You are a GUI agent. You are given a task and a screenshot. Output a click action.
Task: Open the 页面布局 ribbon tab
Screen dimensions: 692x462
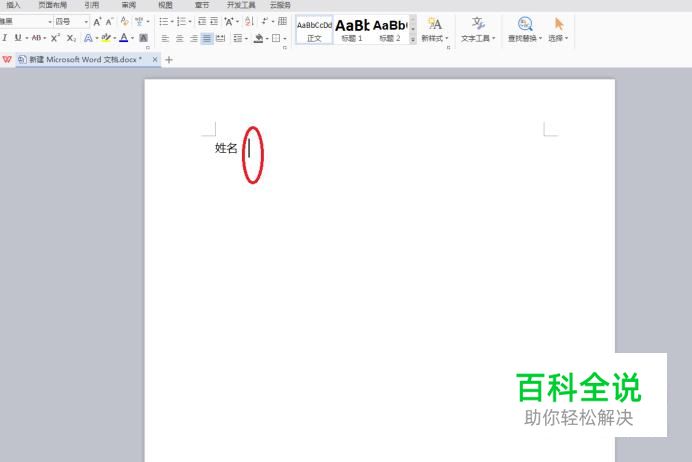[x=53, y=5]
